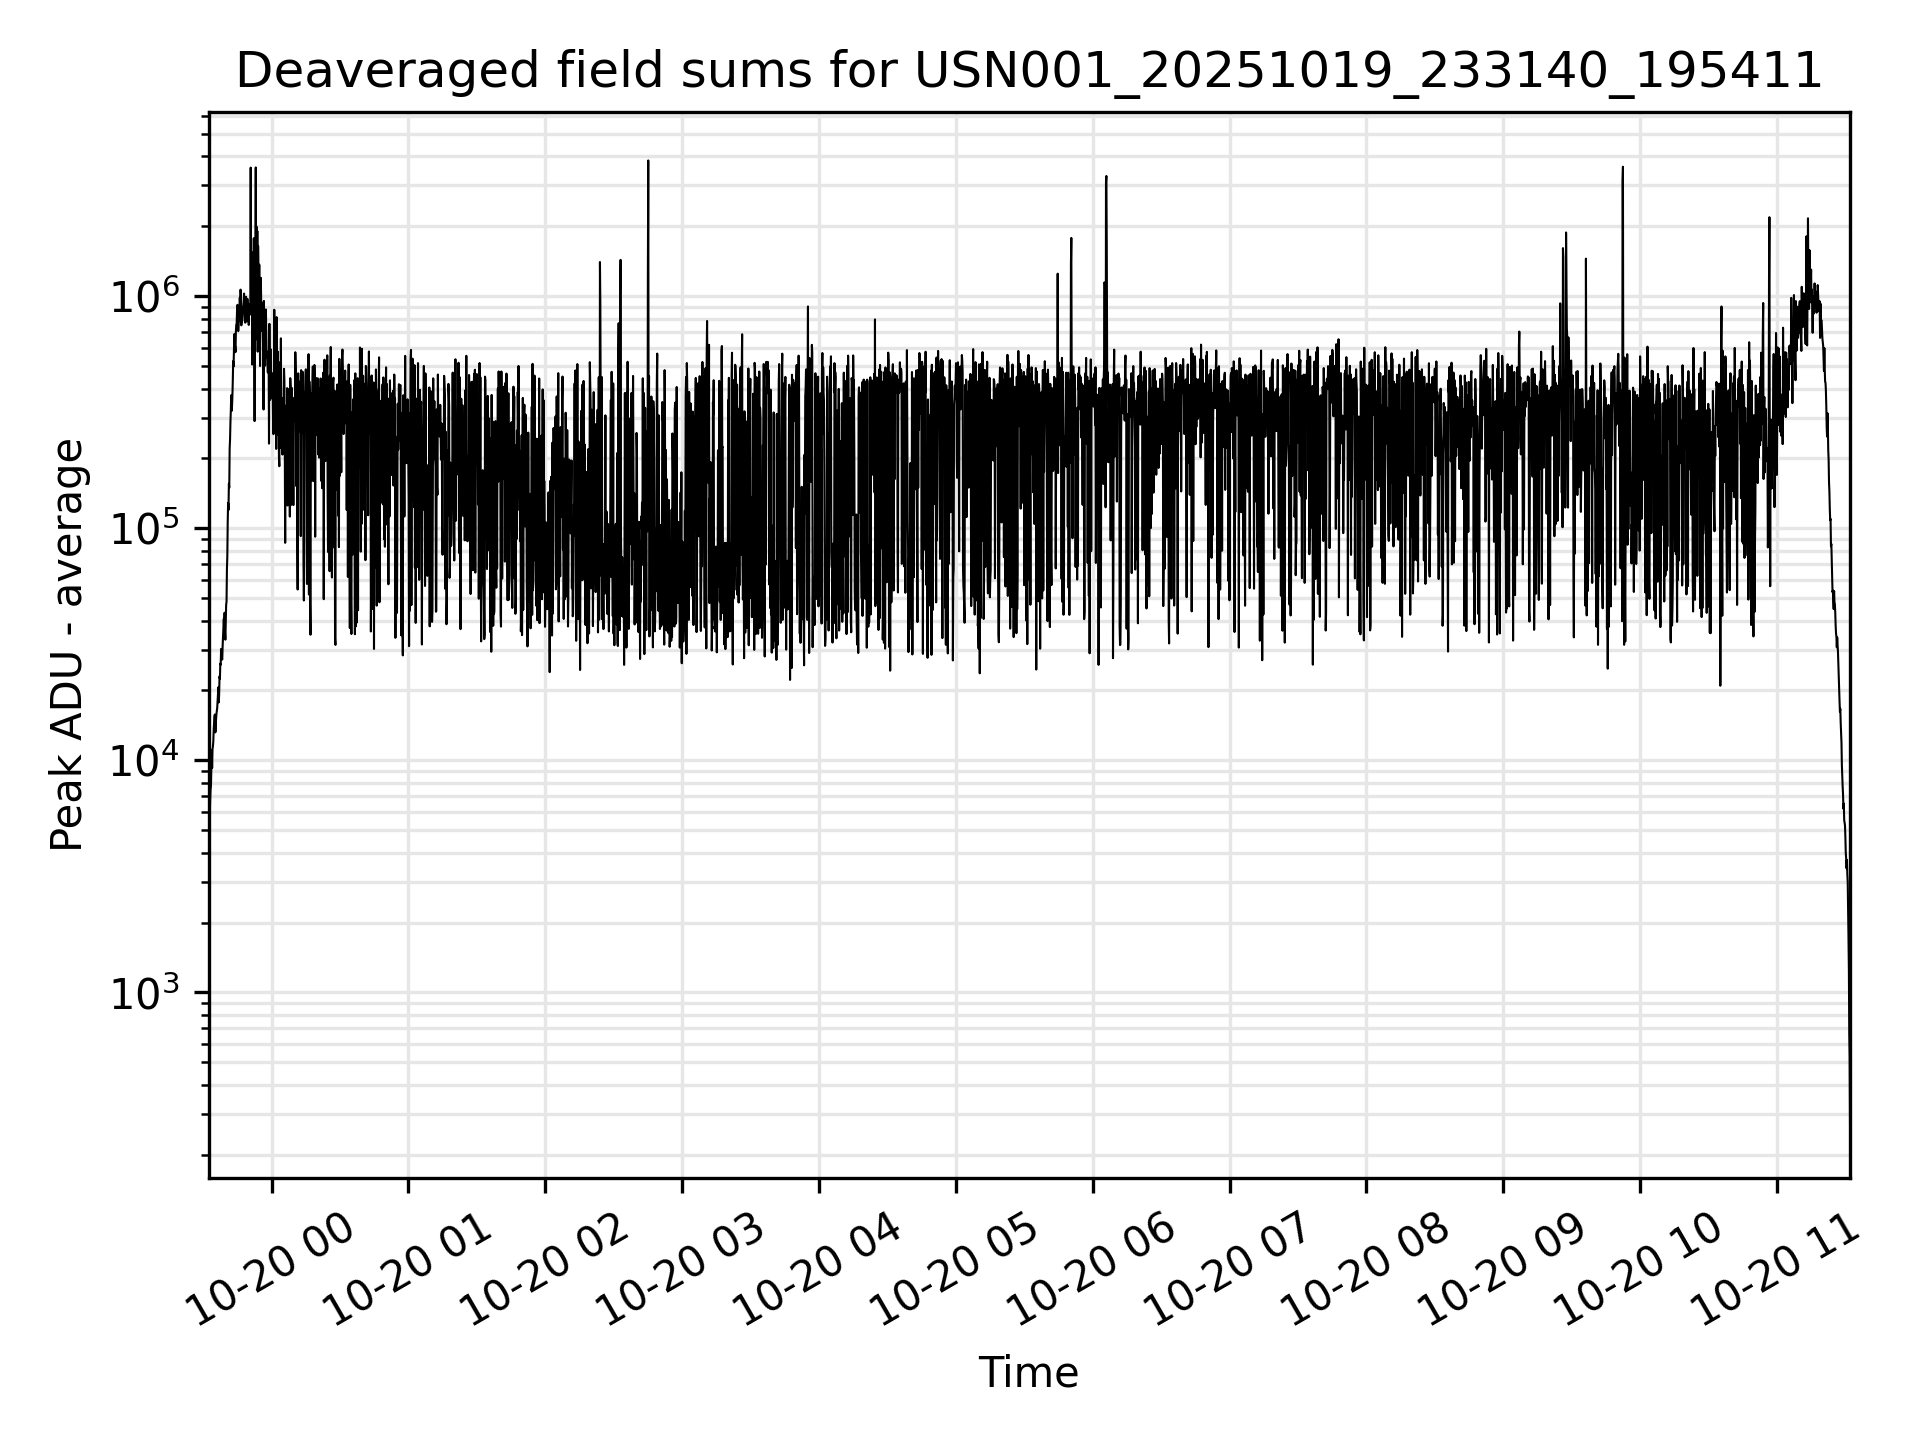Click the 10^3 y-axis tick label

(x=146, y=993)
